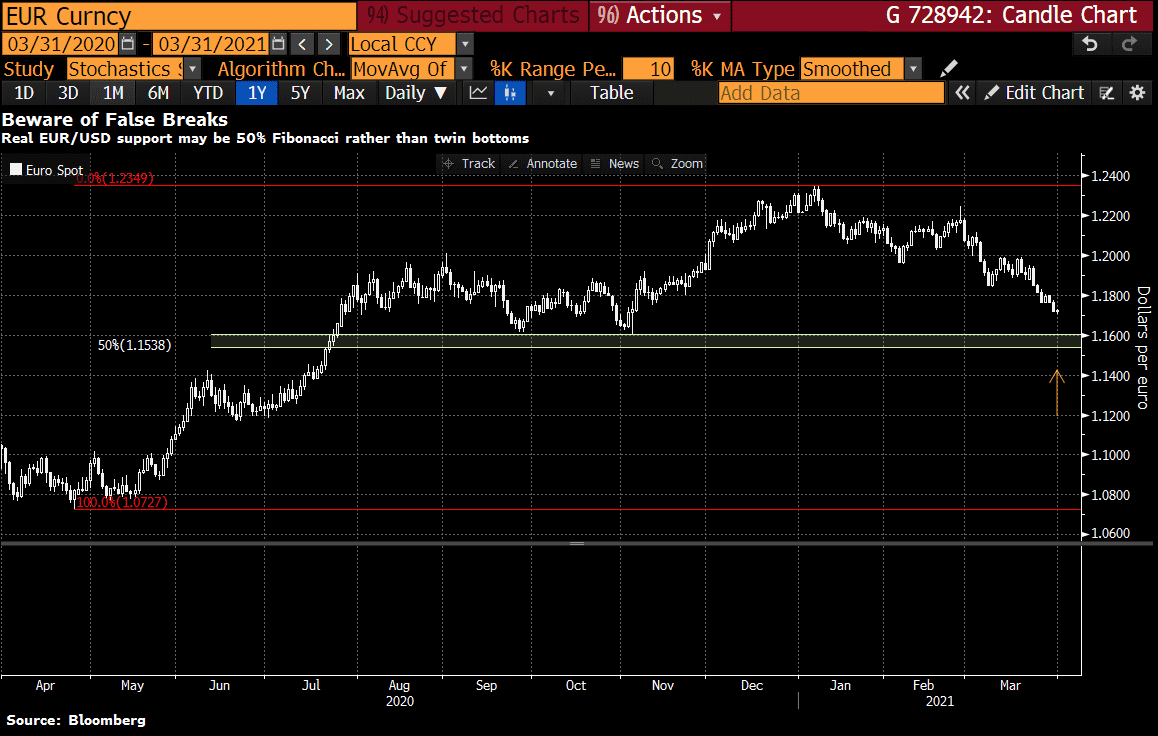Click the %K MA Type label
The height and width of the screenshot is (736, 1158).
coord(742,69)
